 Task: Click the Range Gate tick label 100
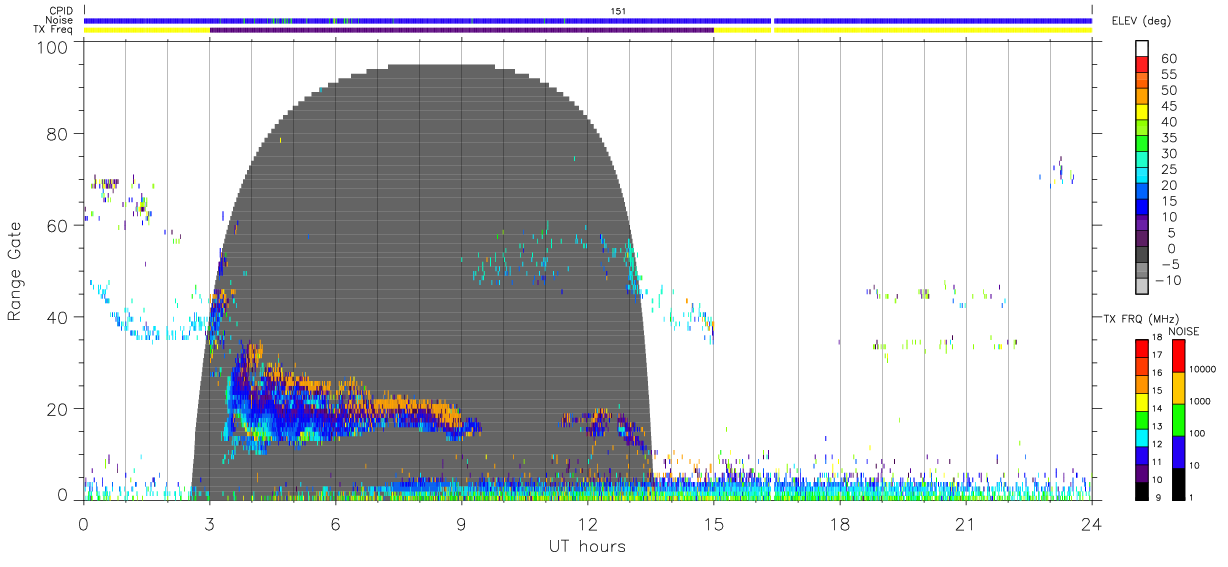pos(53,47)
